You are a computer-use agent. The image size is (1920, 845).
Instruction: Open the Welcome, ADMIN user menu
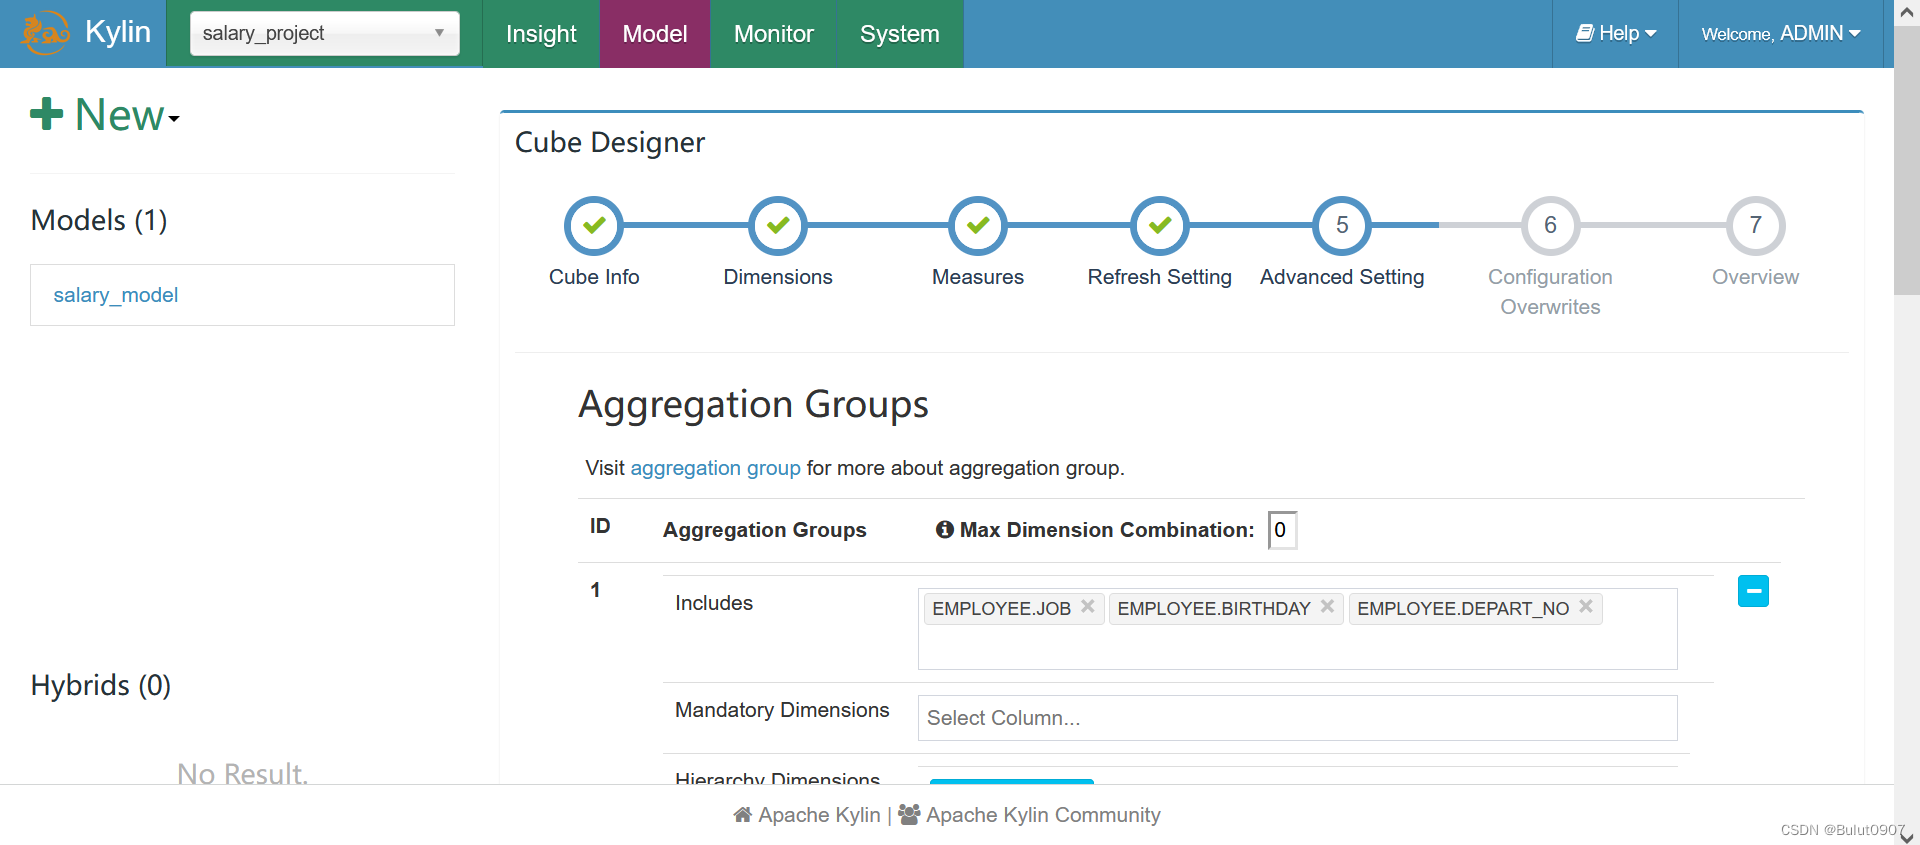[x=1781, y=34]
